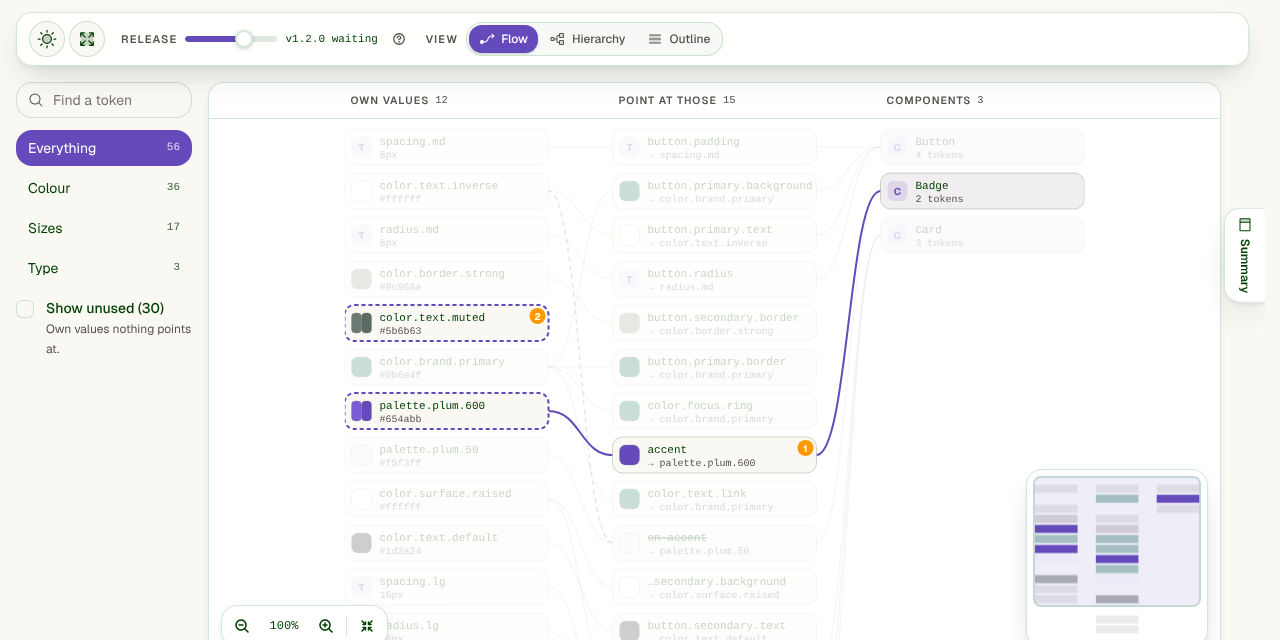Select the color.surface.raised token node
The width and height of the screenshot is (1280, 640).
click(447, 500)
